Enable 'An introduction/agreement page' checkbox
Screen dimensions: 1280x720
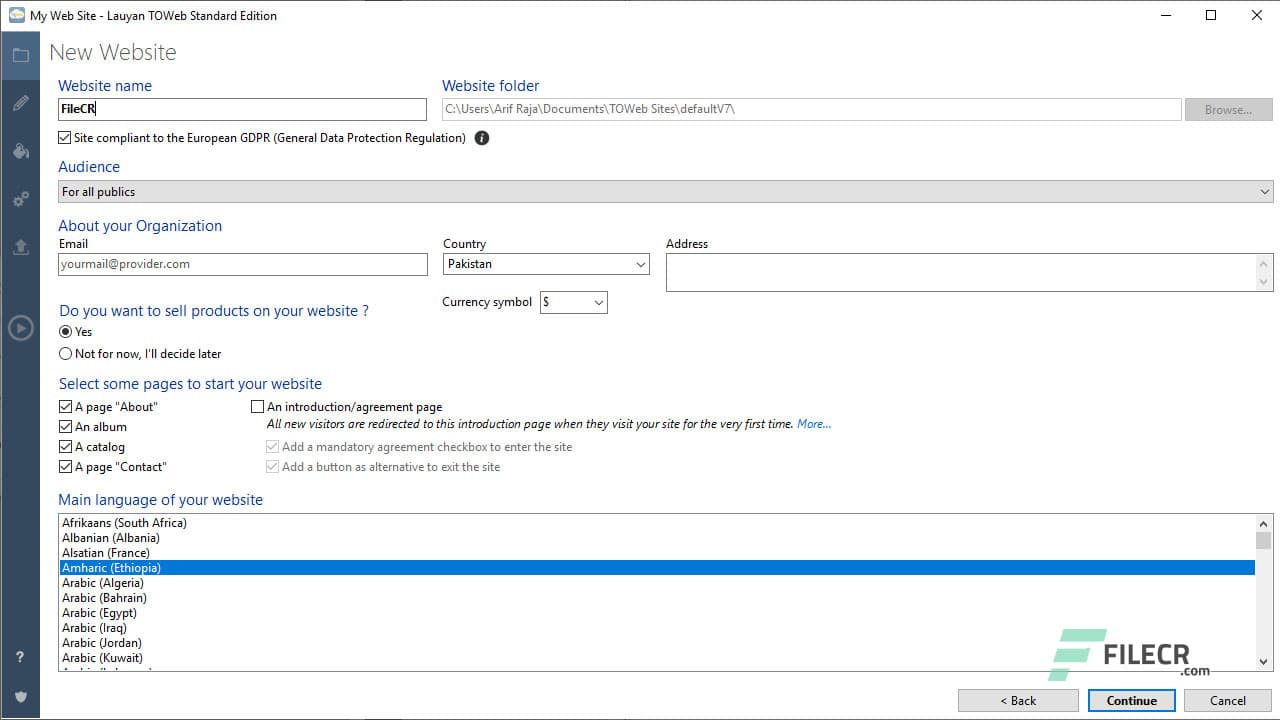[258, 406]
